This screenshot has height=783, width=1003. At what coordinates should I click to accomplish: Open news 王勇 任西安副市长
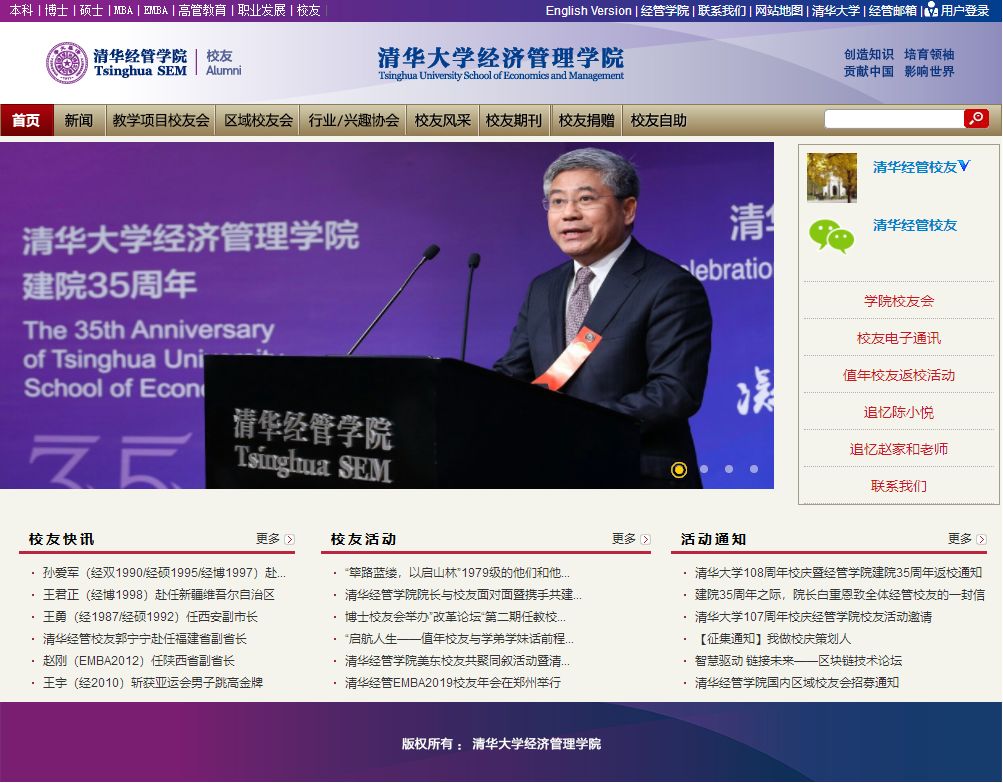tap(150, 617)
